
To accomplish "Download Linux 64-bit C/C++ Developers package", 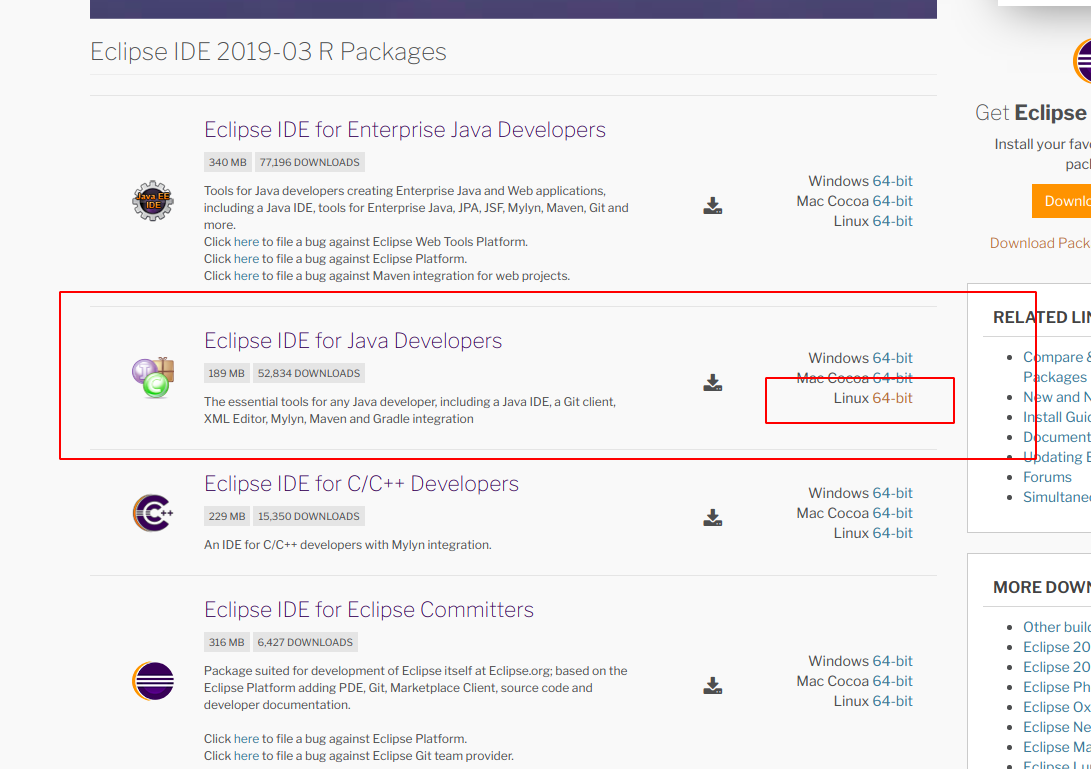I will [x=892, y=533].
